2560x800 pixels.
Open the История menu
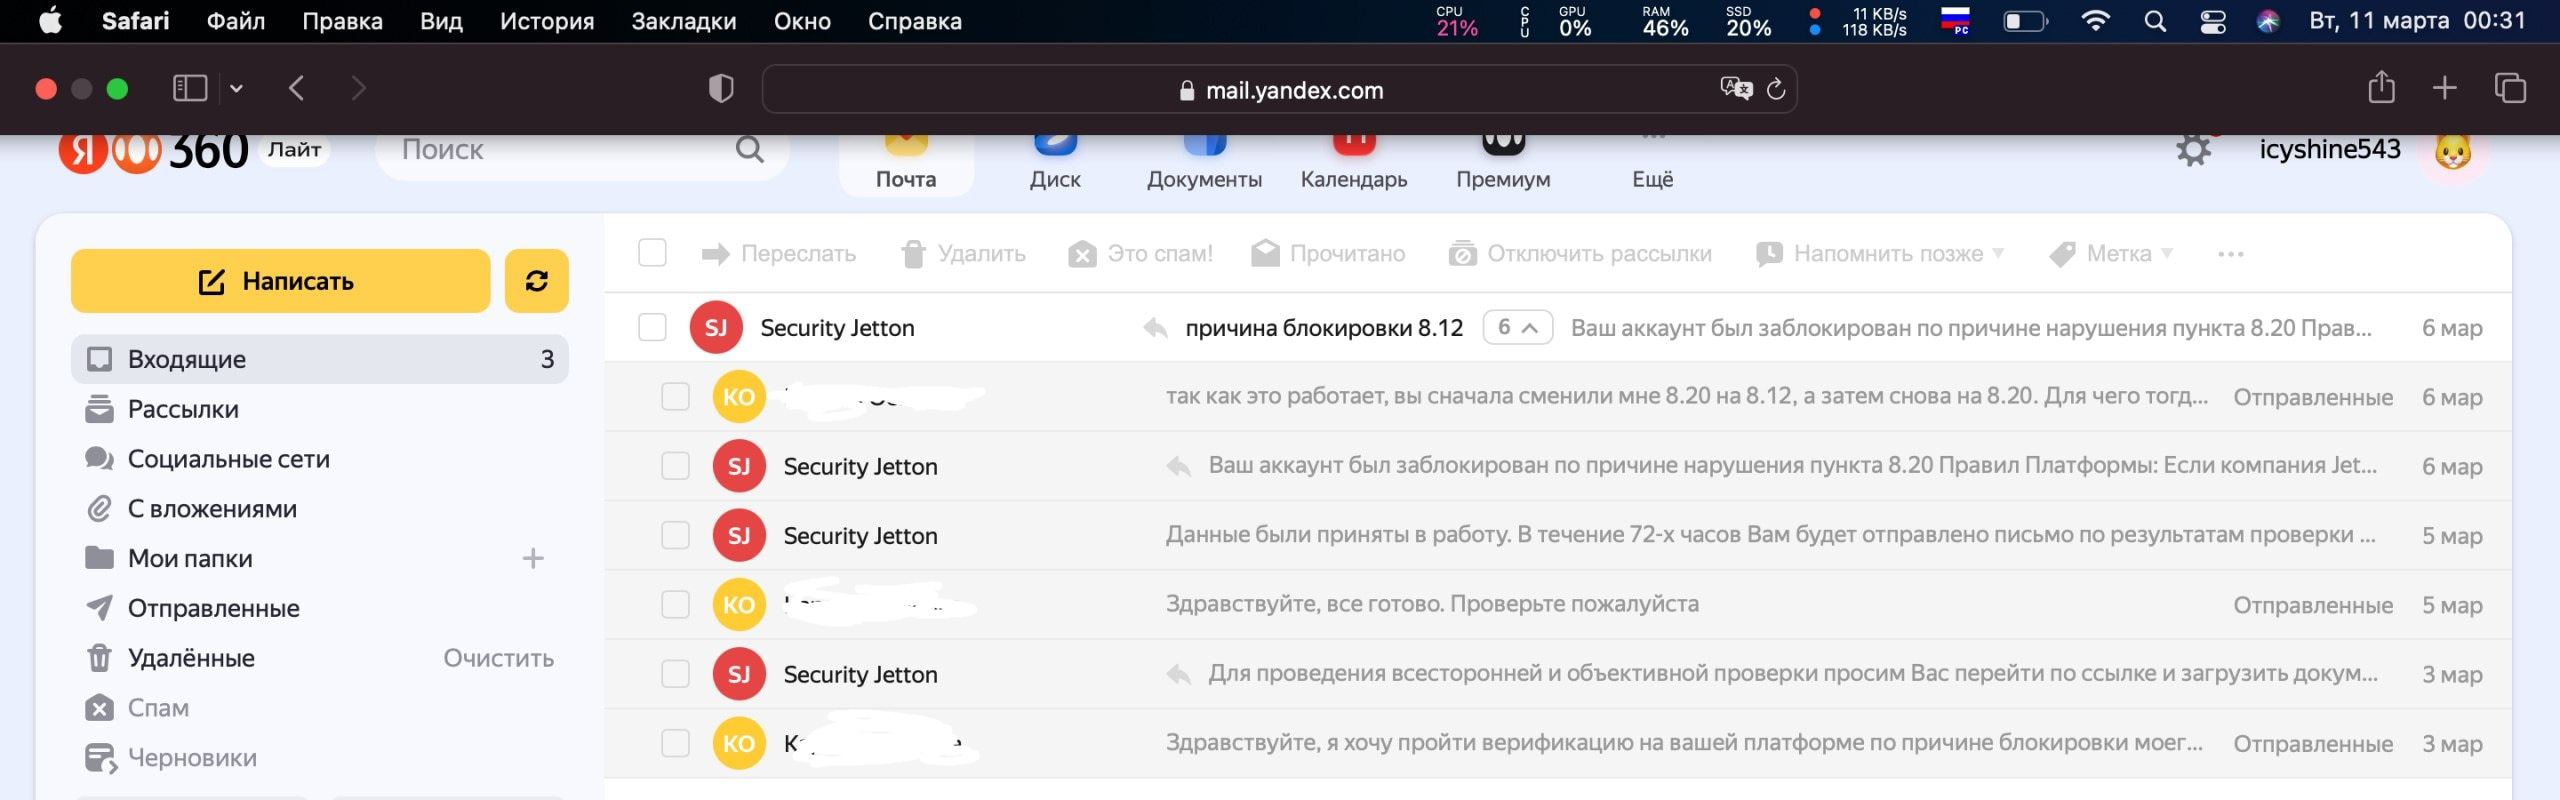pyautogui.click(x=547, y=21)
